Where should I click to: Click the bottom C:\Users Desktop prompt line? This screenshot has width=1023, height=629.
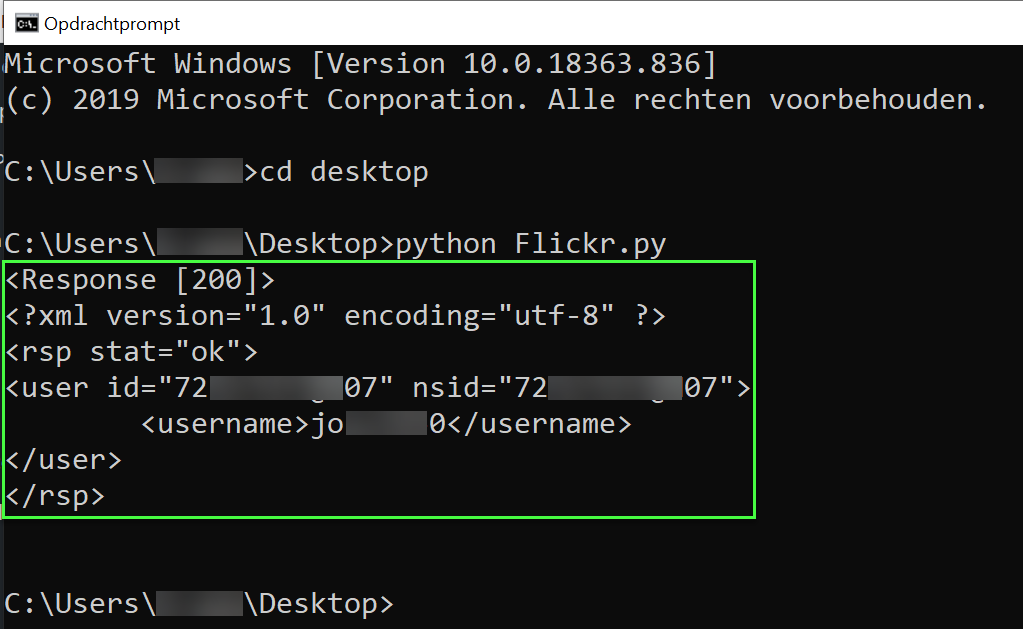point(195,604)
